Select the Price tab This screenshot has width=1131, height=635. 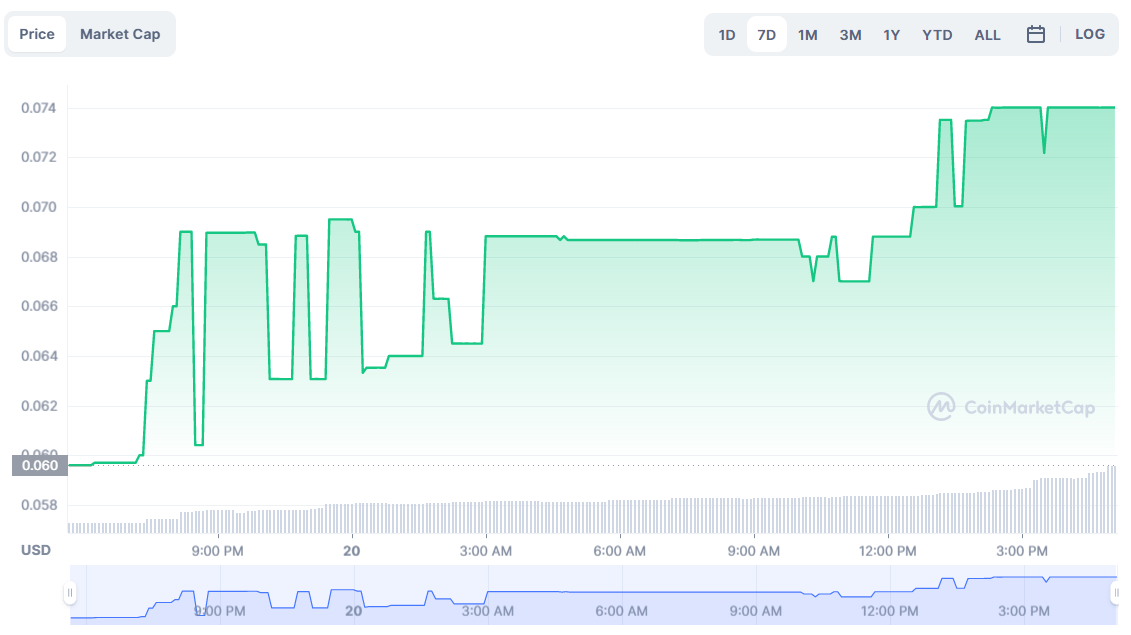37,33
